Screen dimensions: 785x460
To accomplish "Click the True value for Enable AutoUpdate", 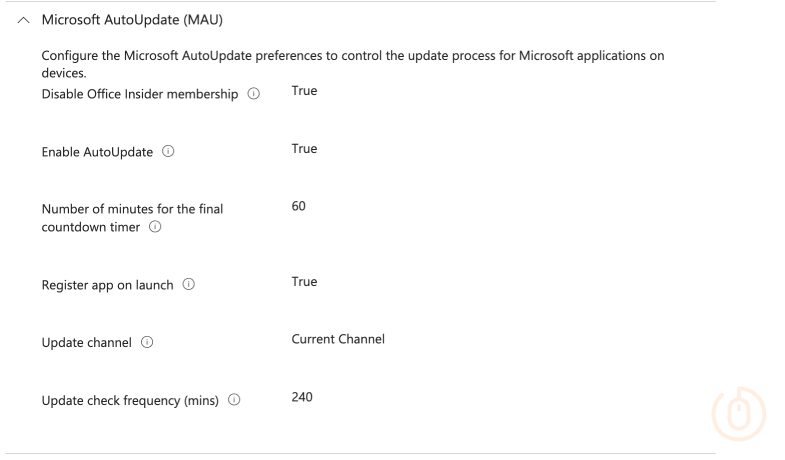I will pyautogui.click(x=304, y=149).
